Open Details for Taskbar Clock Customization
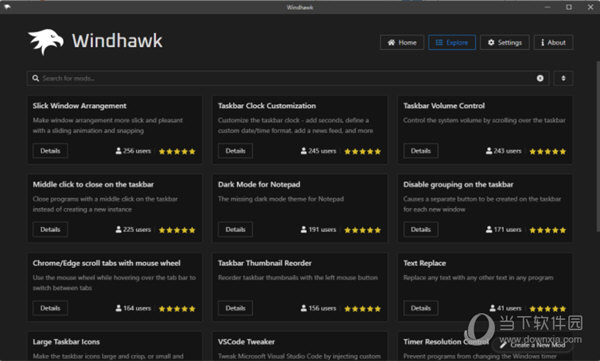Screen dimensions: 600x361 pos(235,151)
